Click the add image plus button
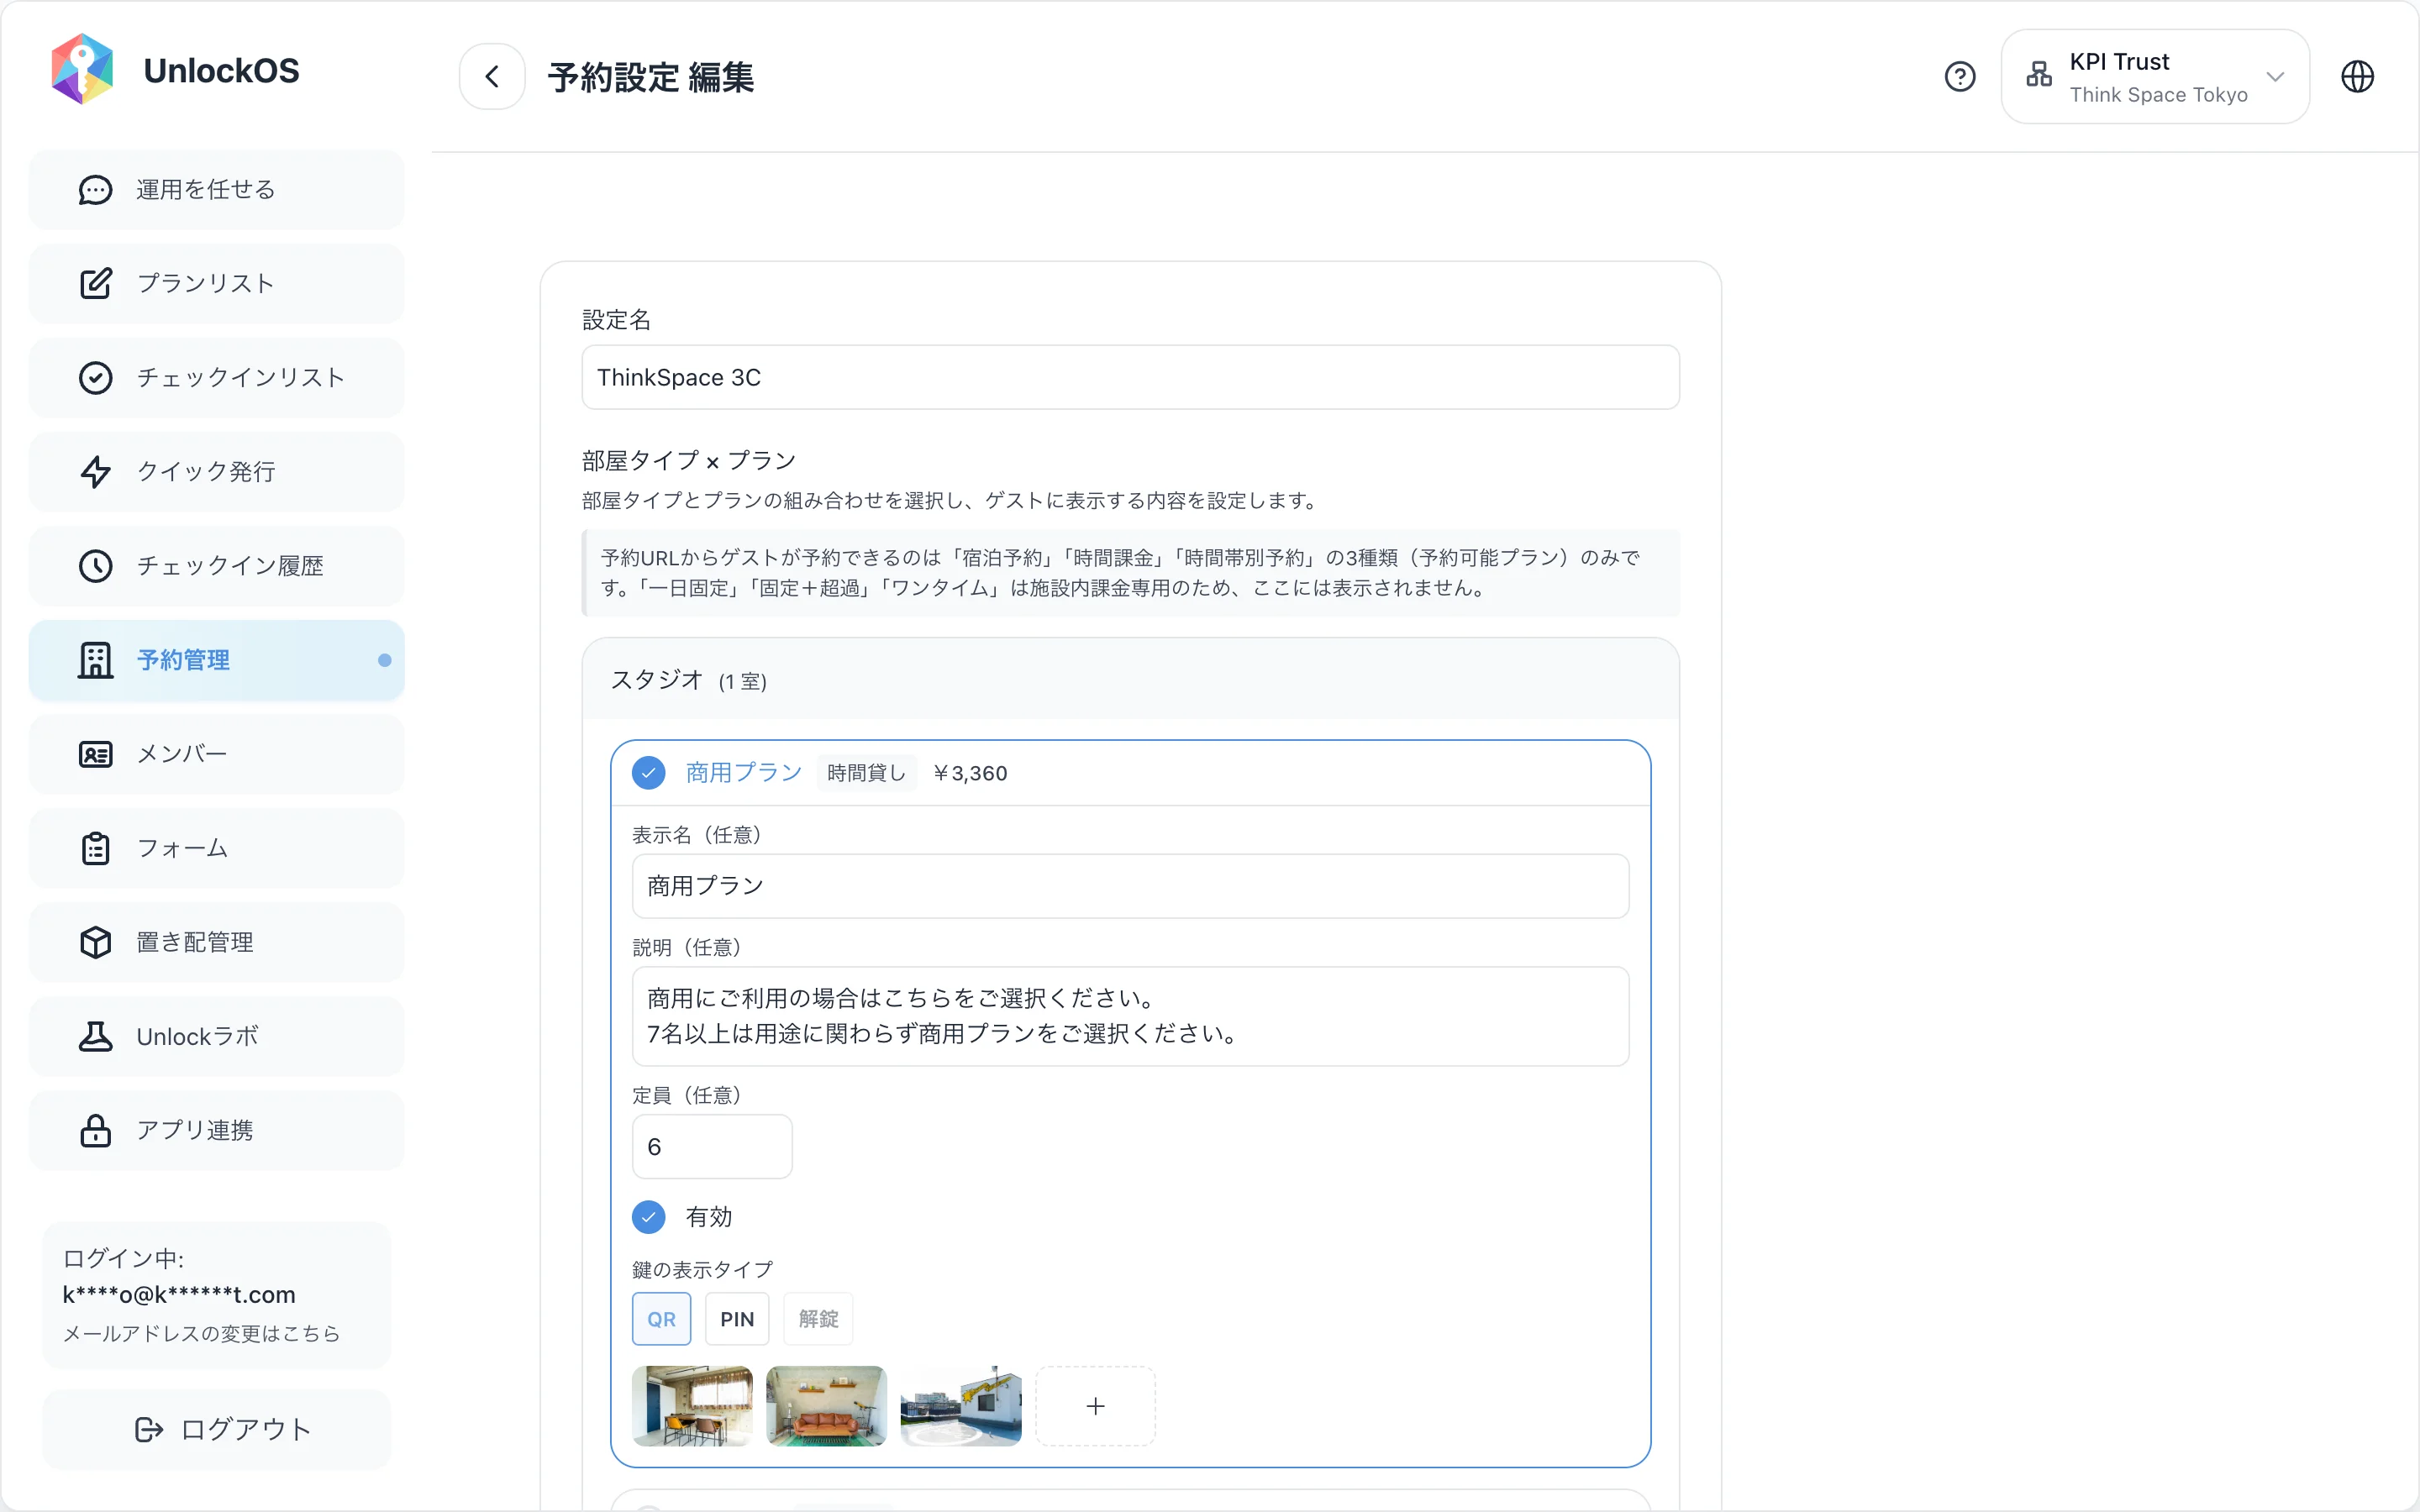The image size is (2420, 1512). [x=1095, y=1406]
